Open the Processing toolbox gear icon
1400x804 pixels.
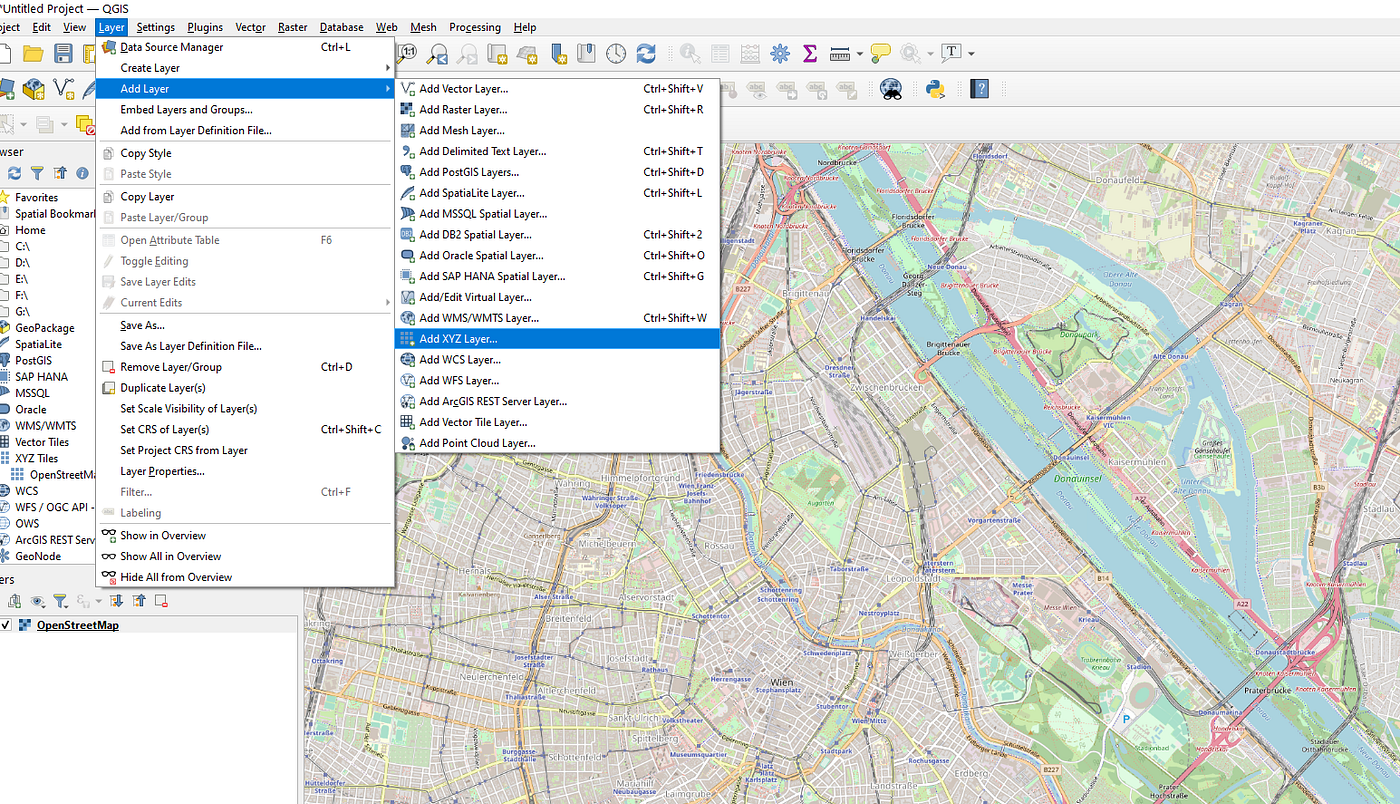point(780,53)
